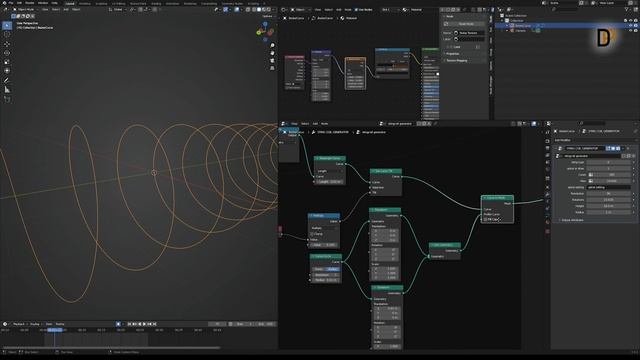Click the timeline playhead frame marker

[55, 330]
